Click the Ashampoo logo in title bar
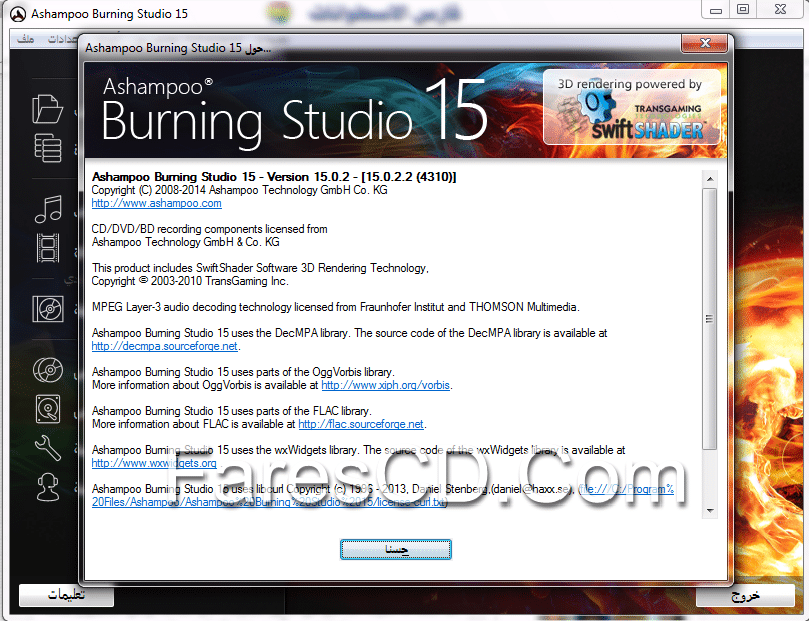809x621 pixels. coord(18,14)
